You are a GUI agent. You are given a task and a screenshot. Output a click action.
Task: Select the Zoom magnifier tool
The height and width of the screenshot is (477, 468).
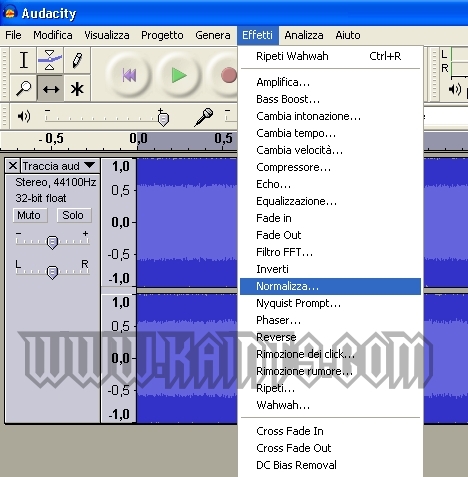coord(23,88)
